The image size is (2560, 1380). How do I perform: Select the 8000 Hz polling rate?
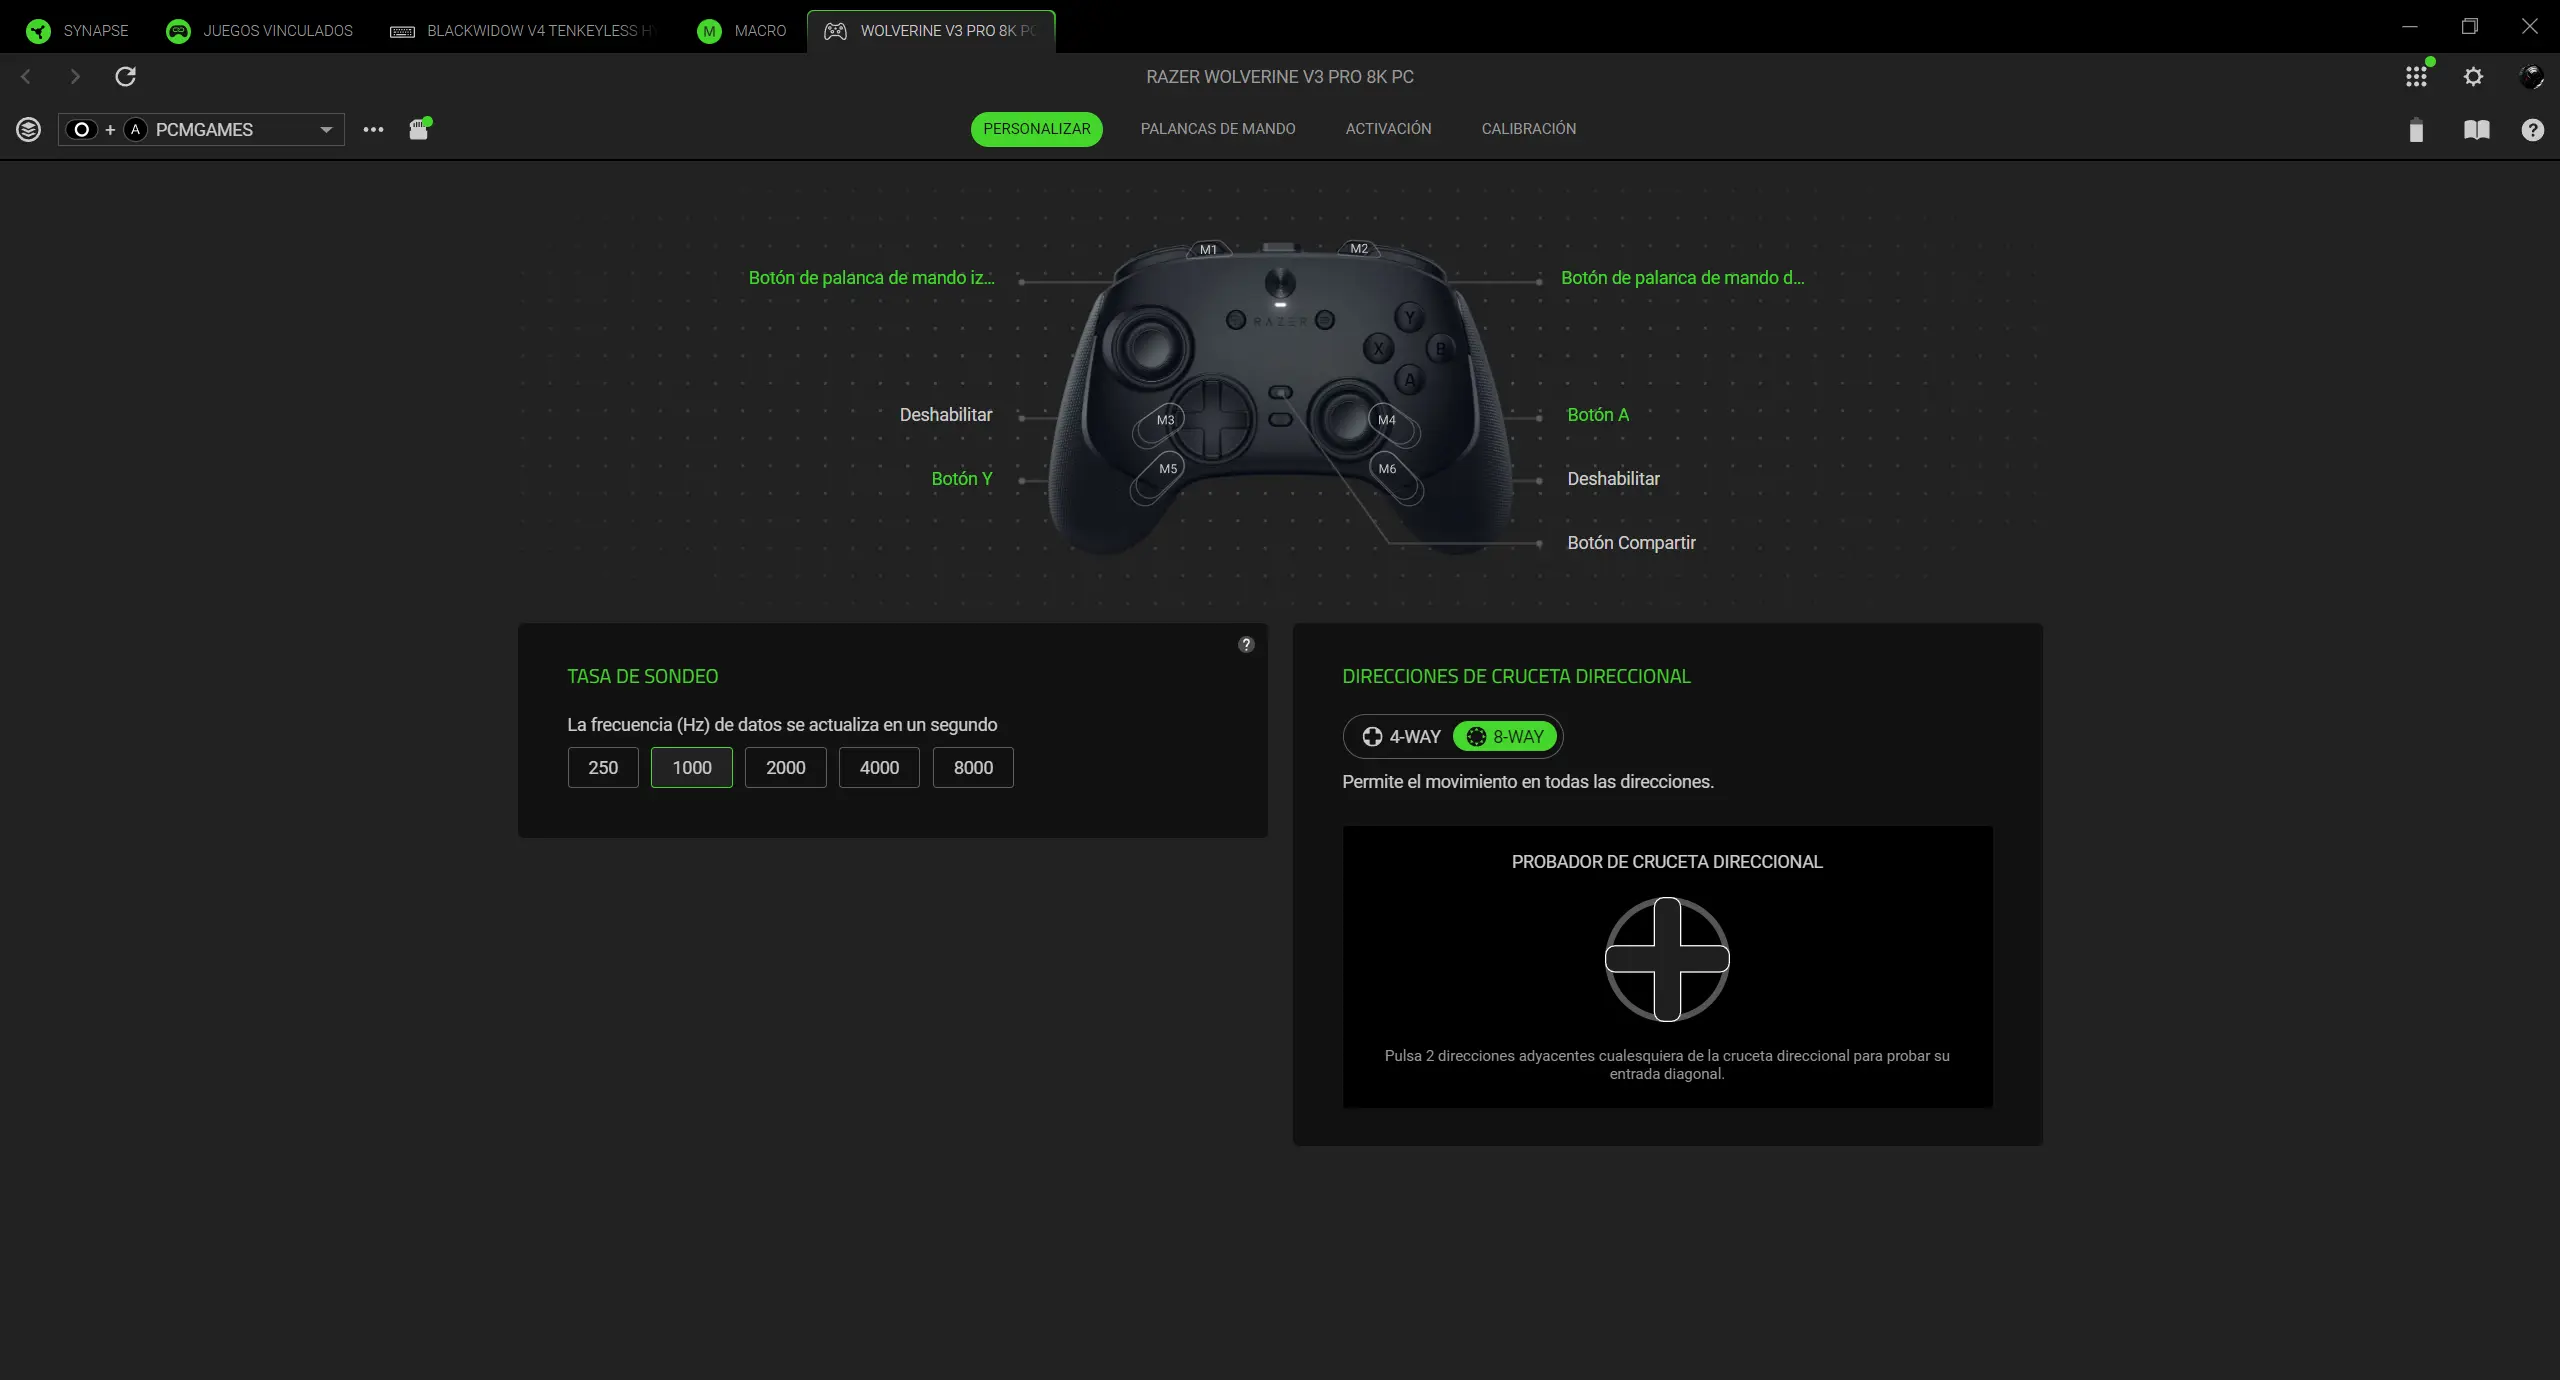pyautogui.click(x=973, y=767)
